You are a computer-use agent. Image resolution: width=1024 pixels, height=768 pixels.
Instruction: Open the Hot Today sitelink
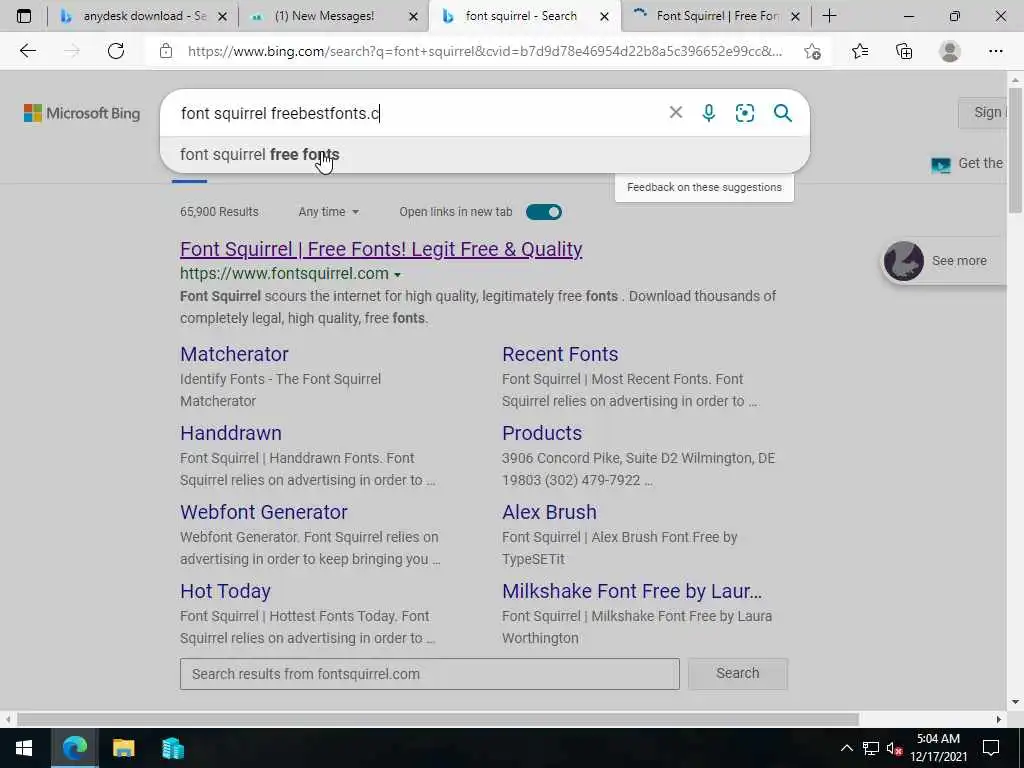click(x=225, y=591)
